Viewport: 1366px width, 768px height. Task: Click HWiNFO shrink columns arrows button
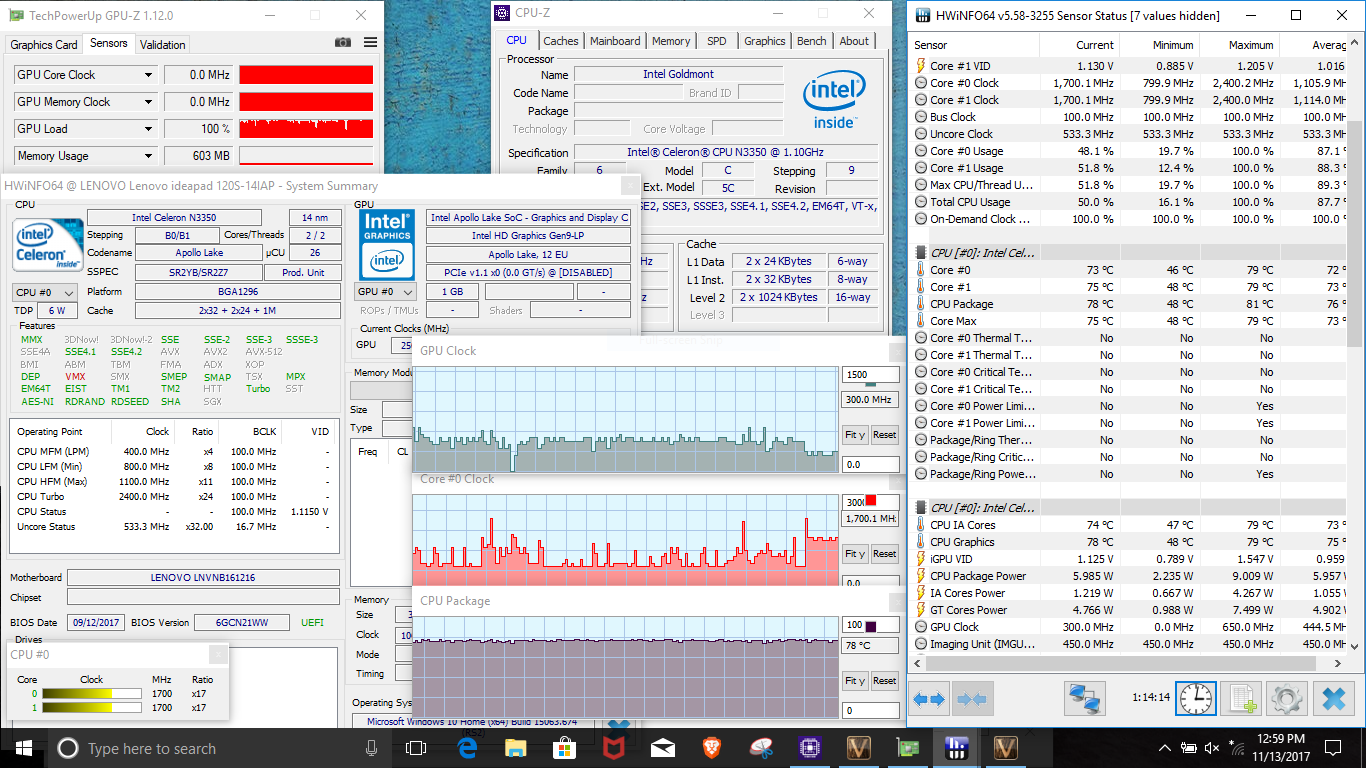pos(973,697)
